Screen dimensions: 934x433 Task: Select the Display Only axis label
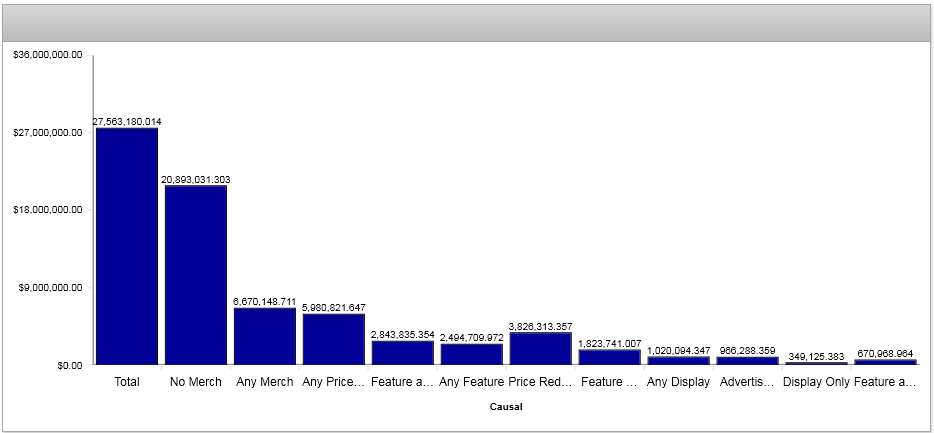[816, 382]
